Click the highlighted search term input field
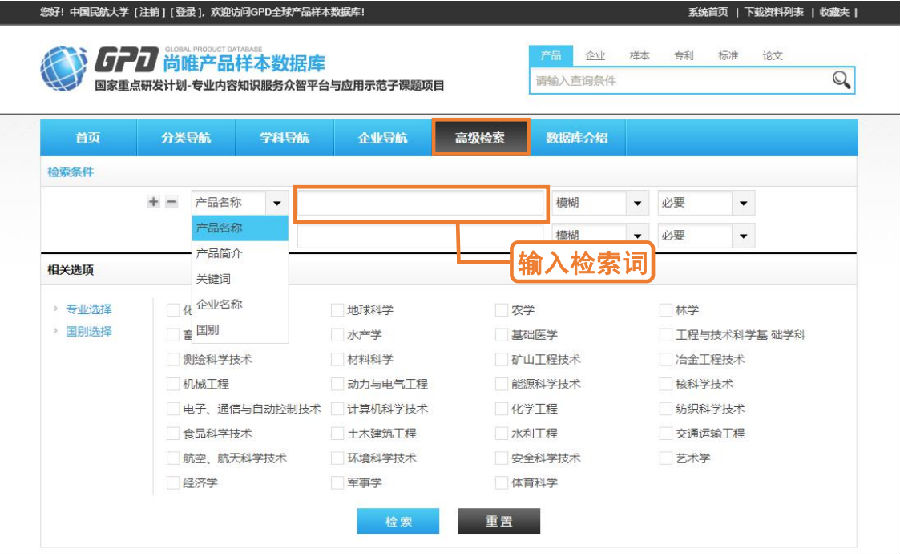The image size is (900, 554). (x=420, y=203)
